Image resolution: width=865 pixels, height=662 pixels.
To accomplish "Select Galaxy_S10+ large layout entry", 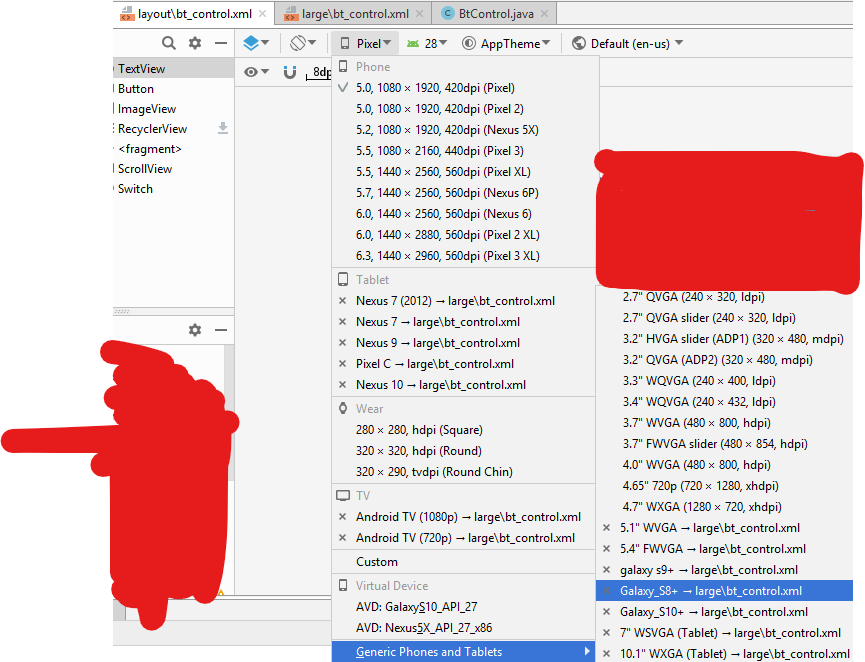I will (x=725, y=612).
